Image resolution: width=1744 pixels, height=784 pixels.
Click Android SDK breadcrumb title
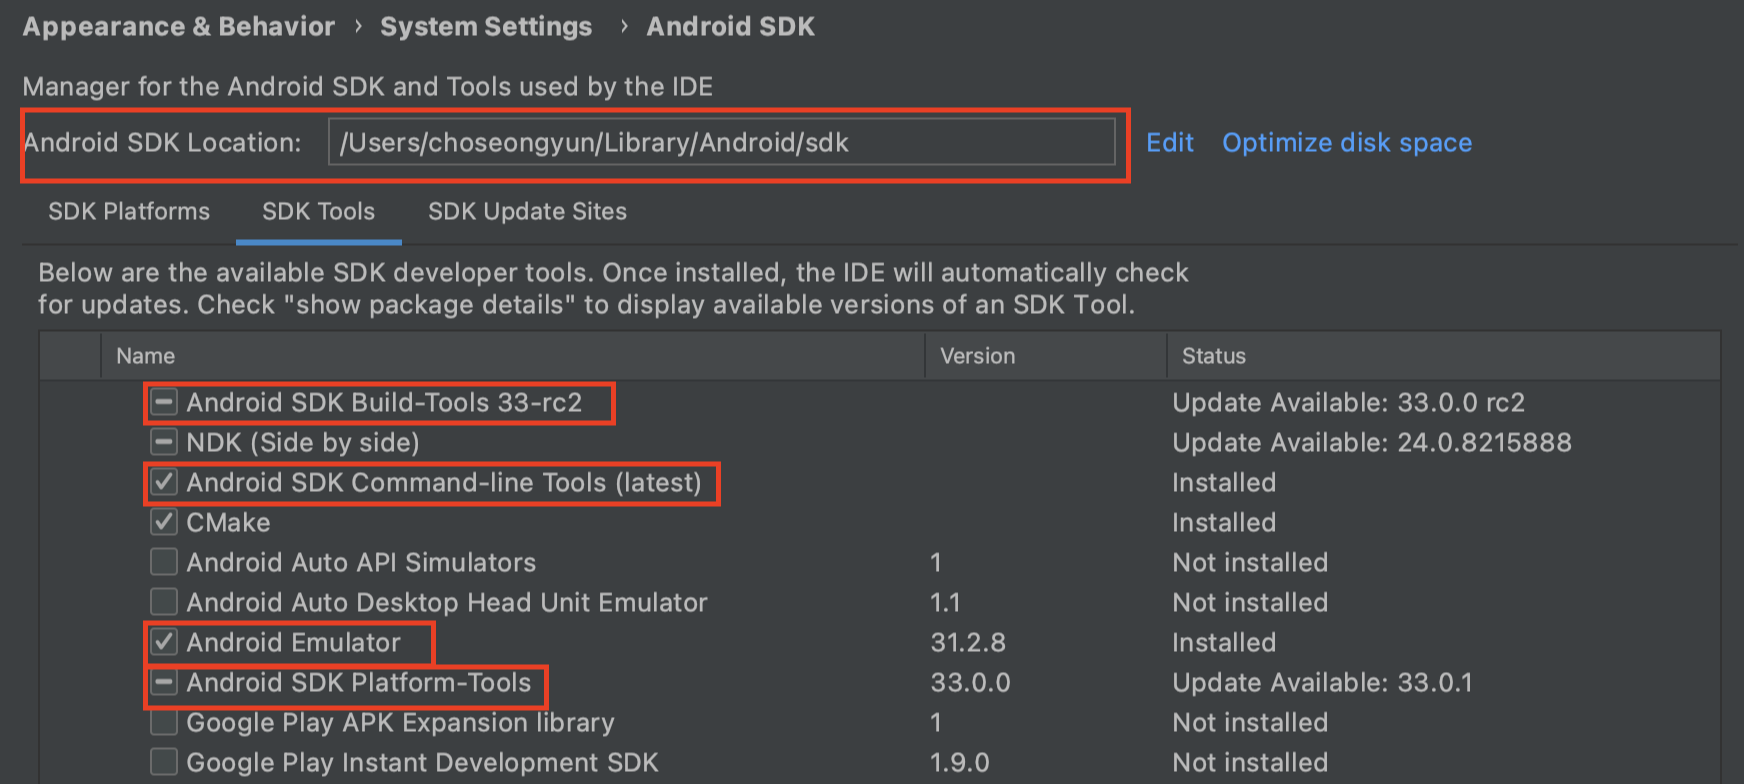[730, 27]
